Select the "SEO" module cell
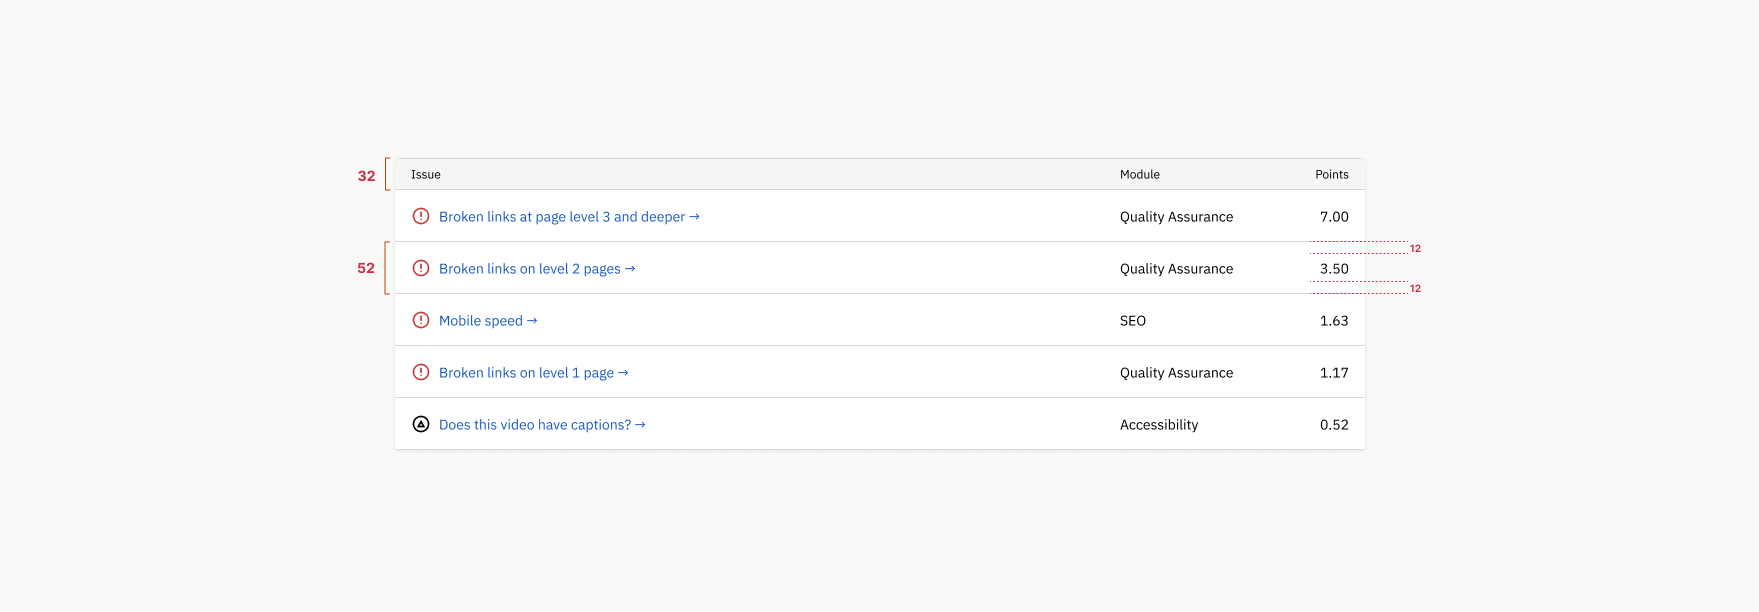The height and width of the screenshot is (612, 1759). (x=1133, y=321)
